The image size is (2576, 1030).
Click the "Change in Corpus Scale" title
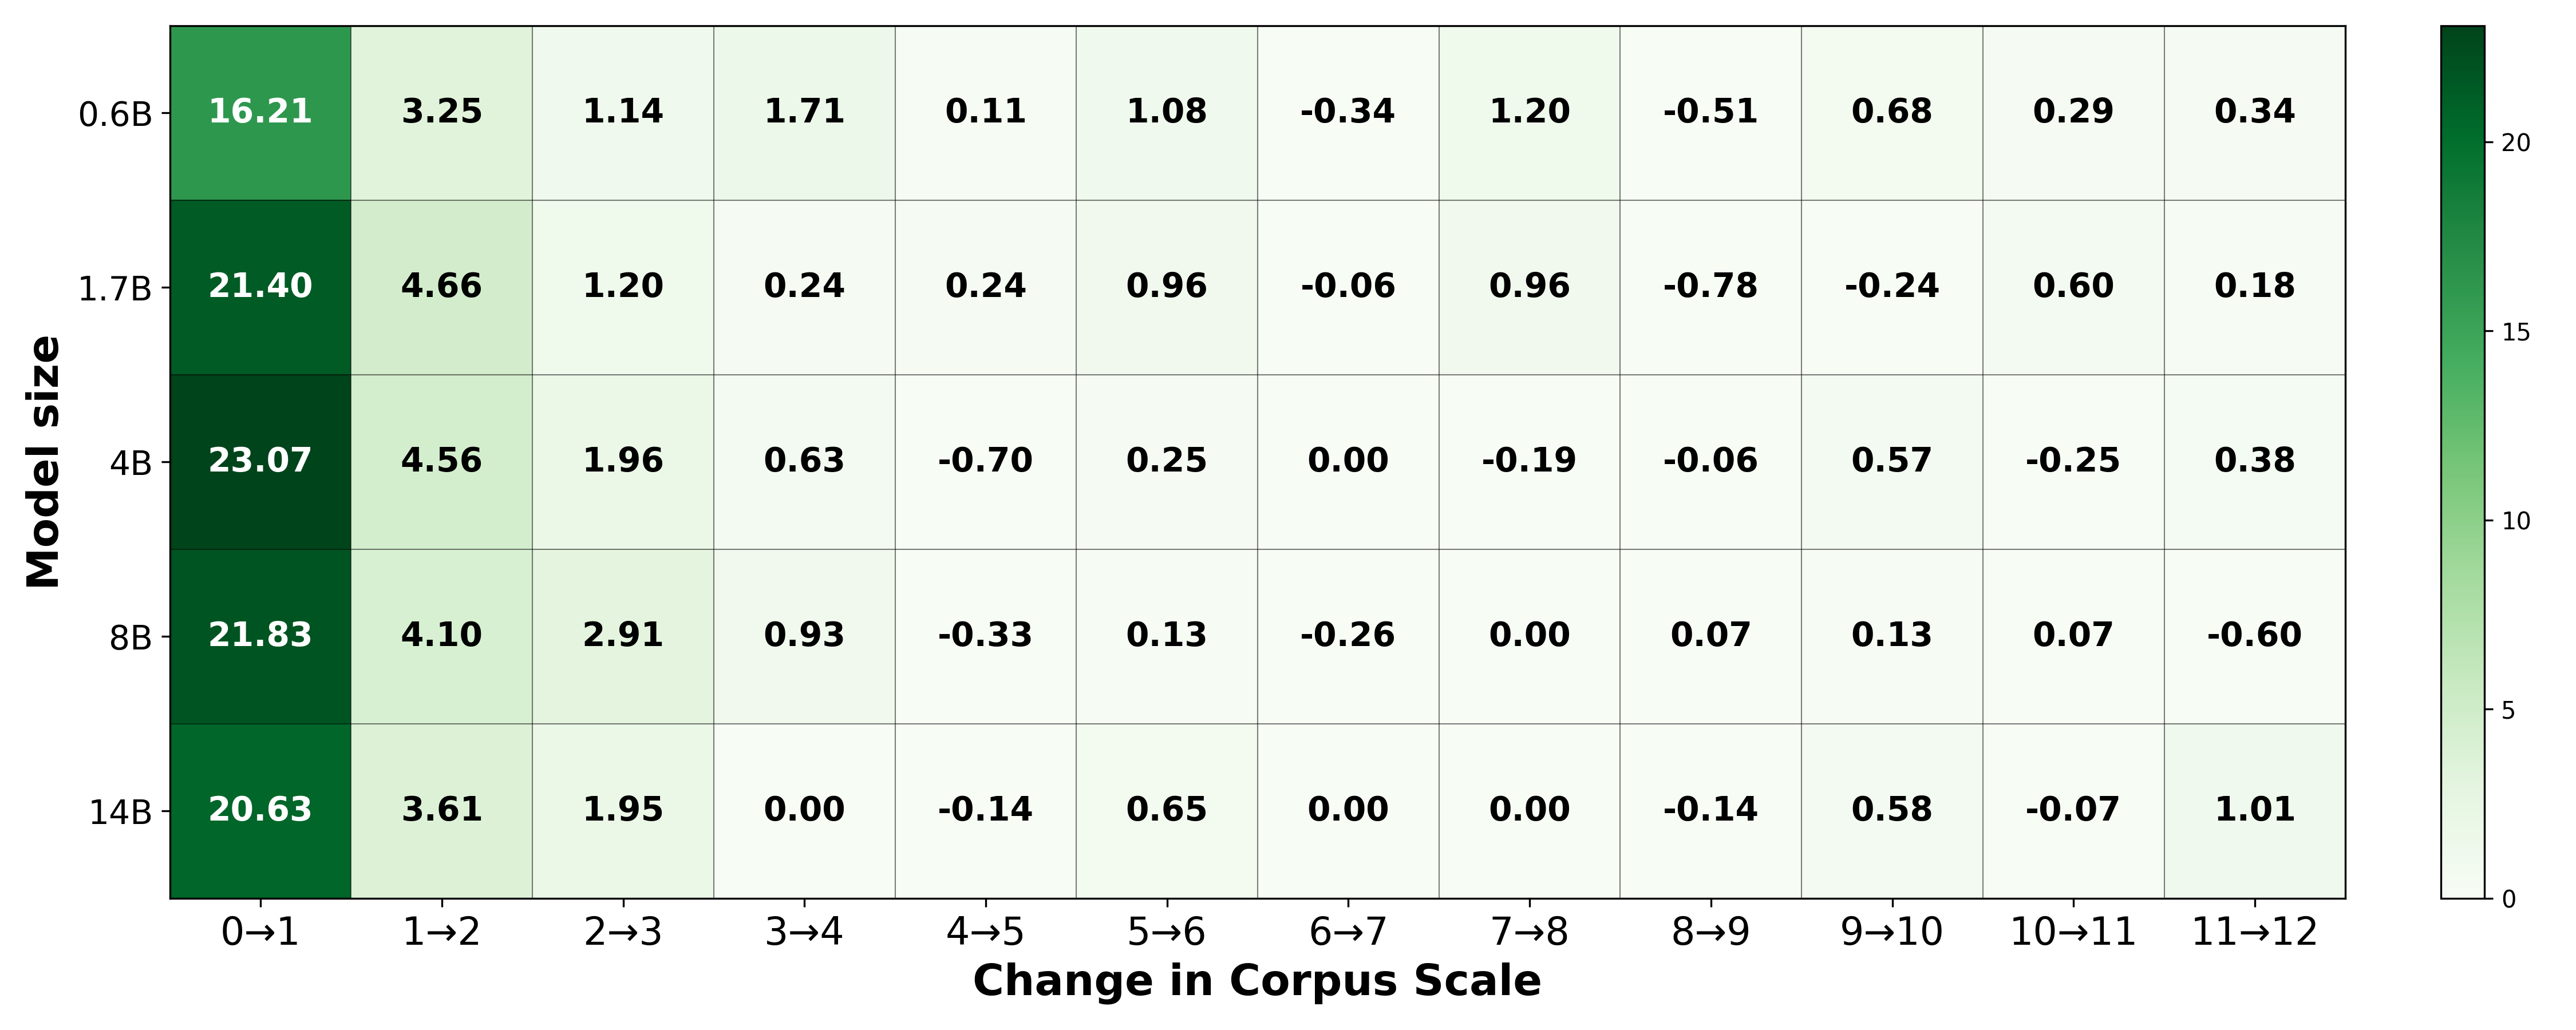point(1257,981)
